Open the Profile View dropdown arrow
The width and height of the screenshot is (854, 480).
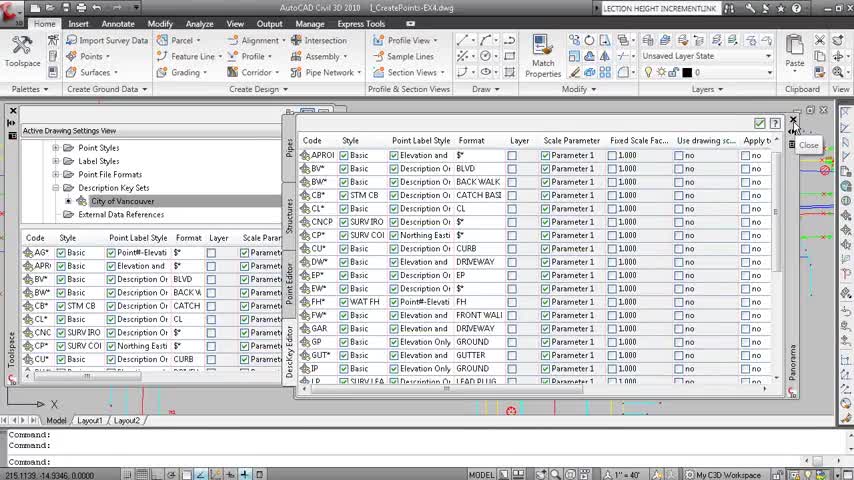click(435, 41)
